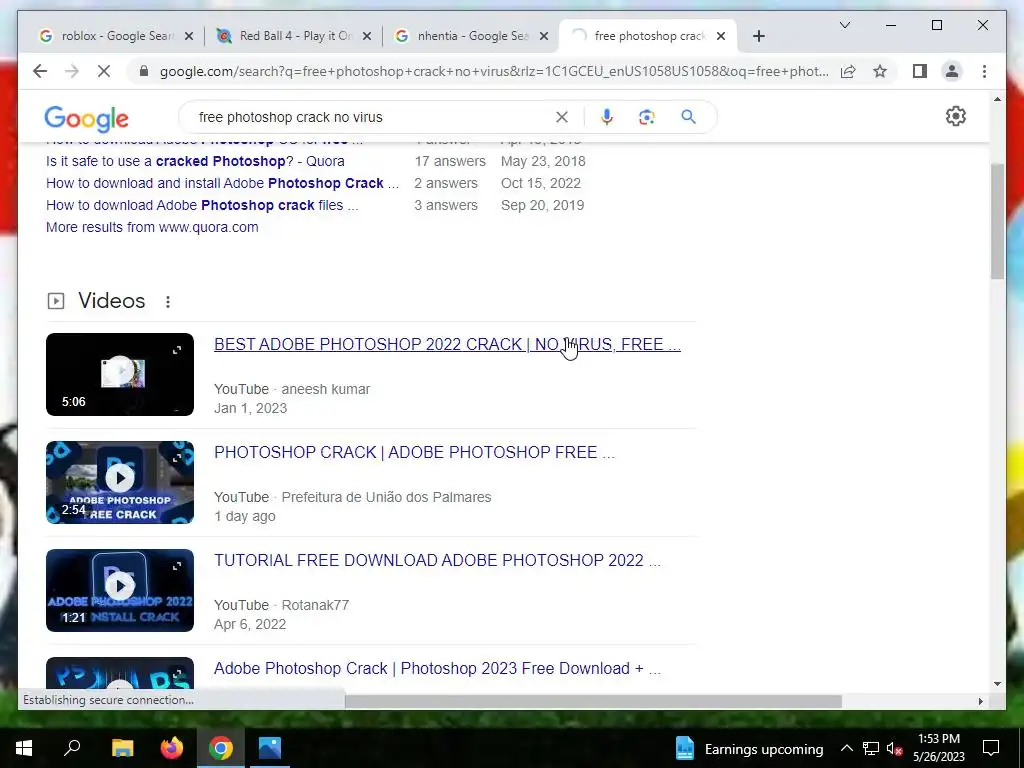Click the 17 answers text
1024x768 pixels.
pos(450,161)
